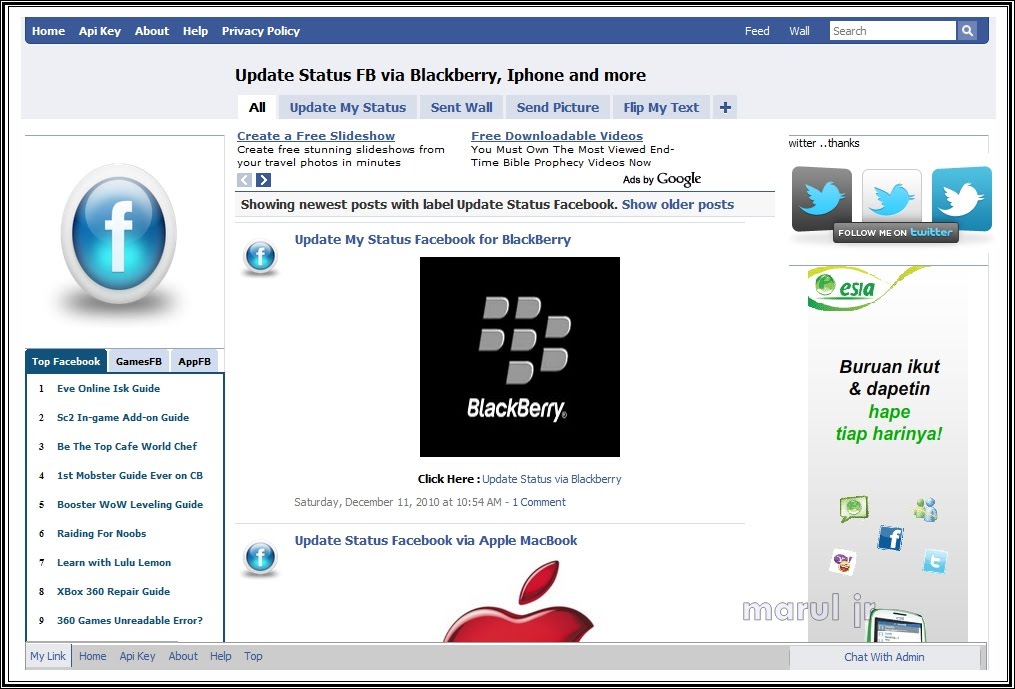Click the previous ad arrow

pos(245,180)
